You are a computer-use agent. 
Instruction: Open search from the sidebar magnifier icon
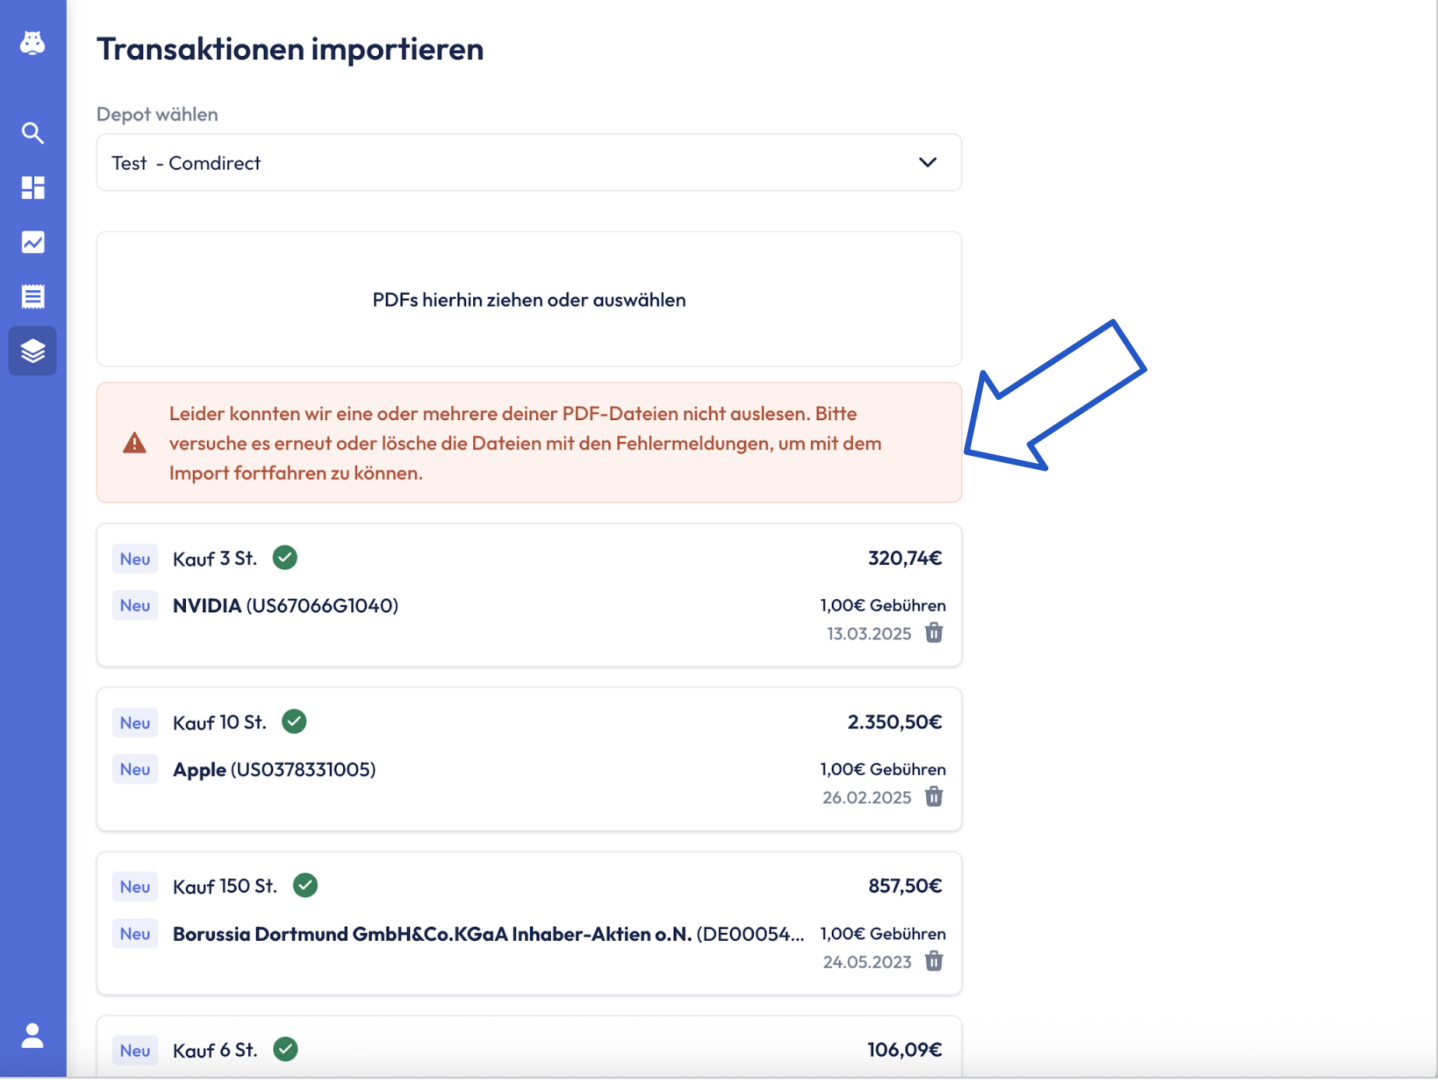click(x=33, y=133)
